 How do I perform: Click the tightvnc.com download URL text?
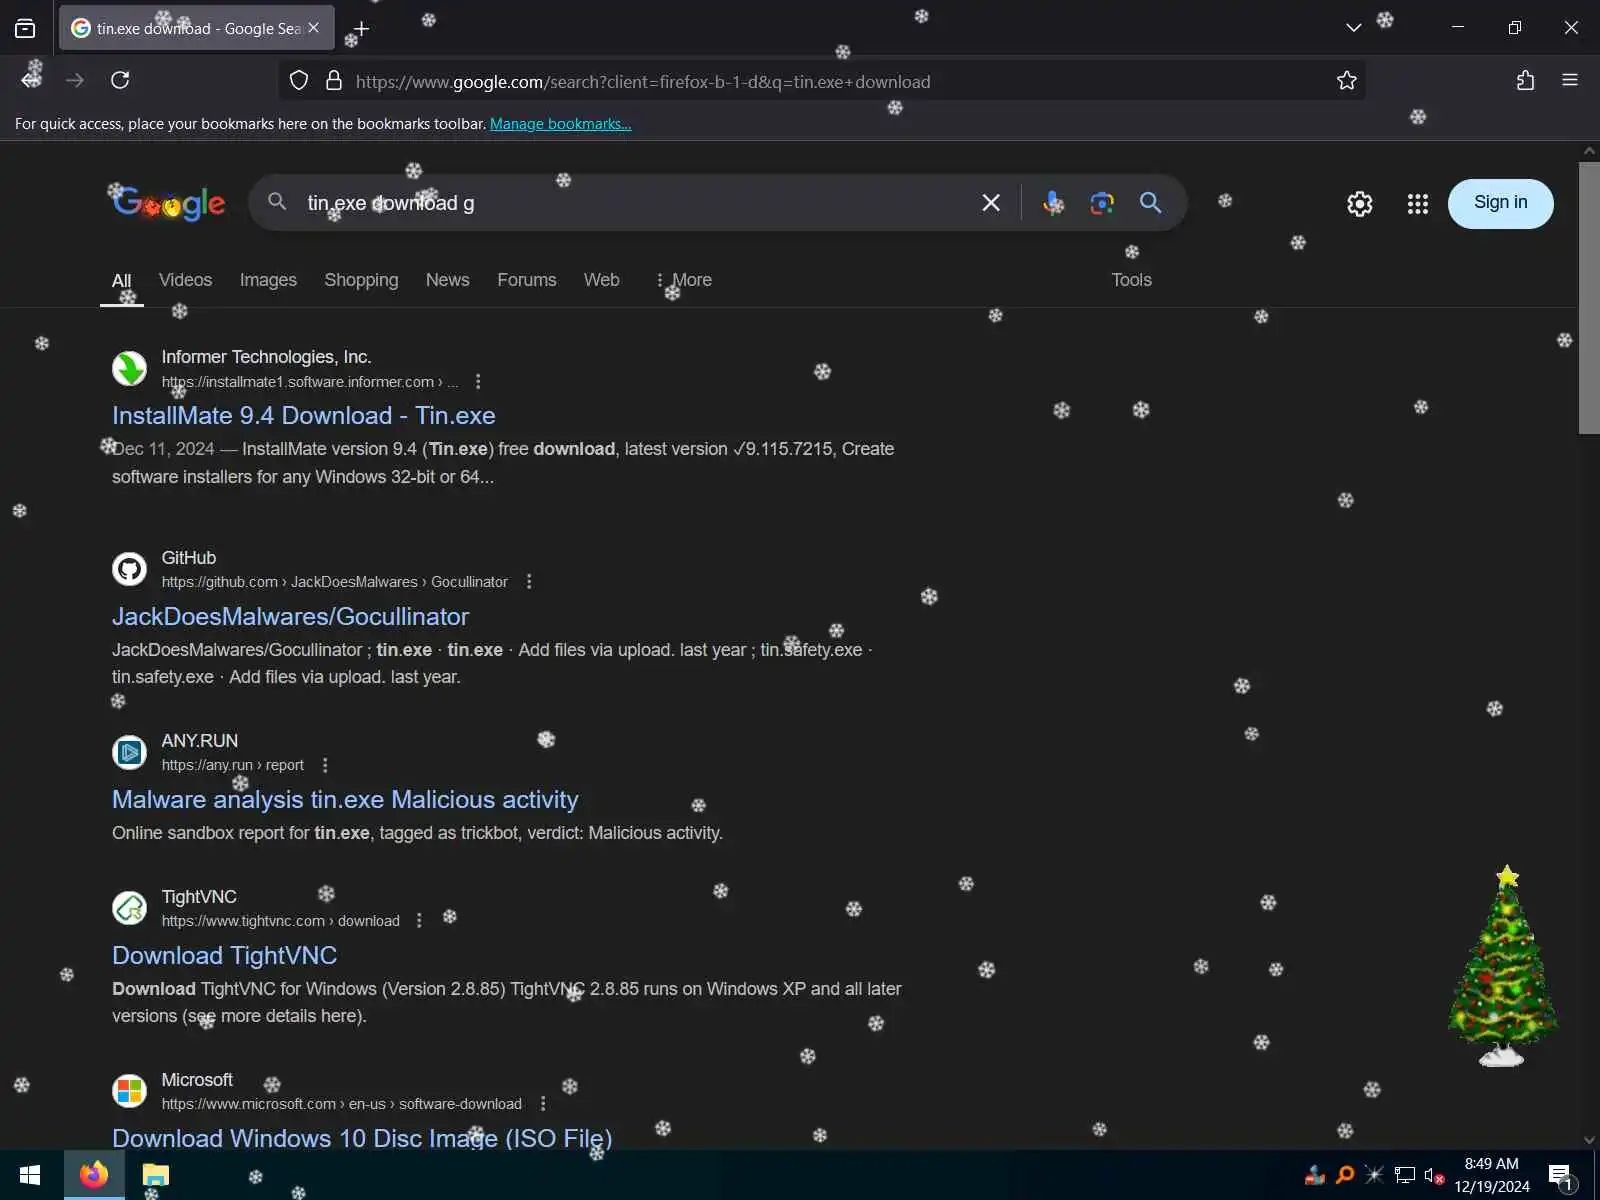click(280, 921)
